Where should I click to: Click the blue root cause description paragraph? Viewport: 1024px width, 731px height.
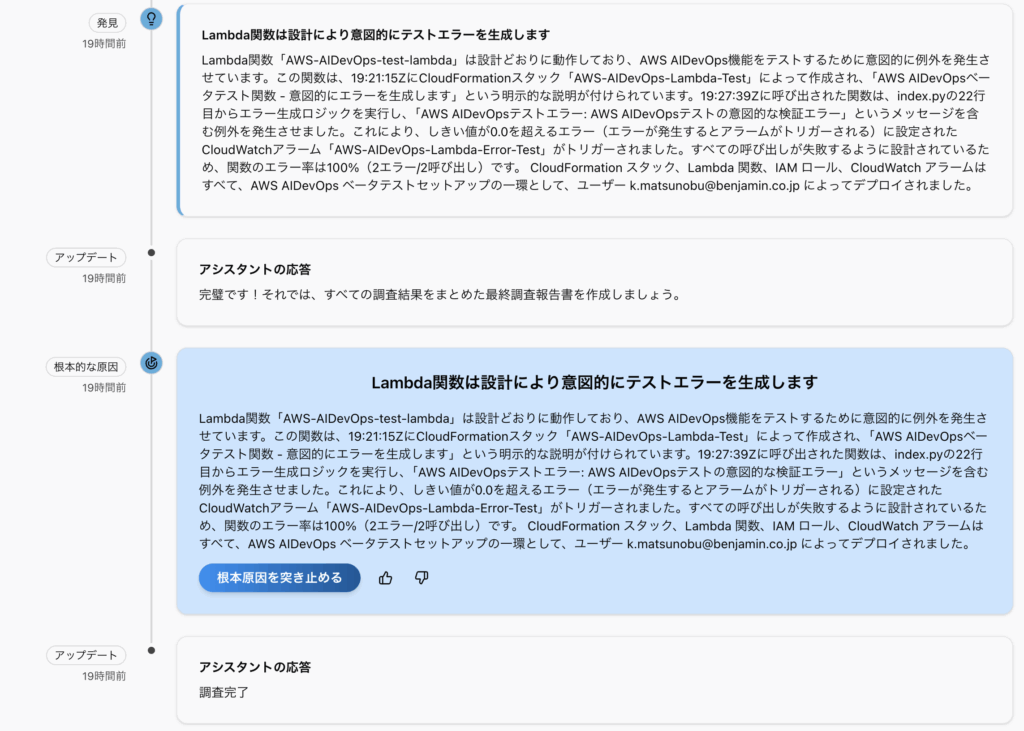pyautogui.click(x=594, y=480)
